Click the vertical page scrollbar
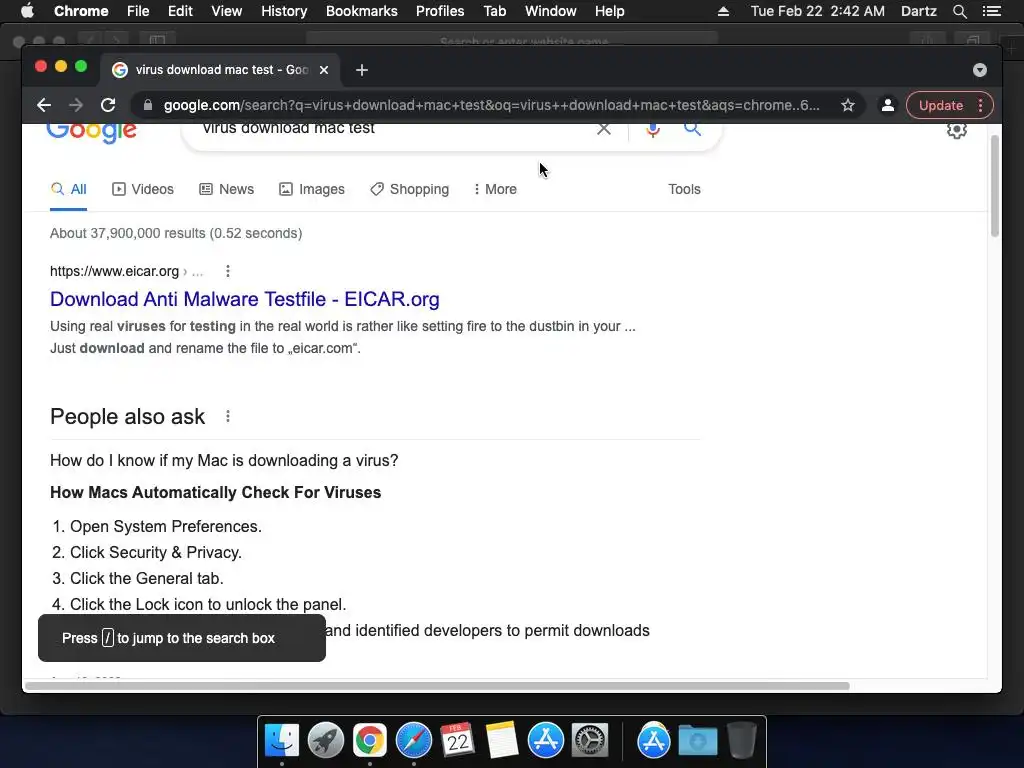 pyautogui.click(x=995, y=186)
